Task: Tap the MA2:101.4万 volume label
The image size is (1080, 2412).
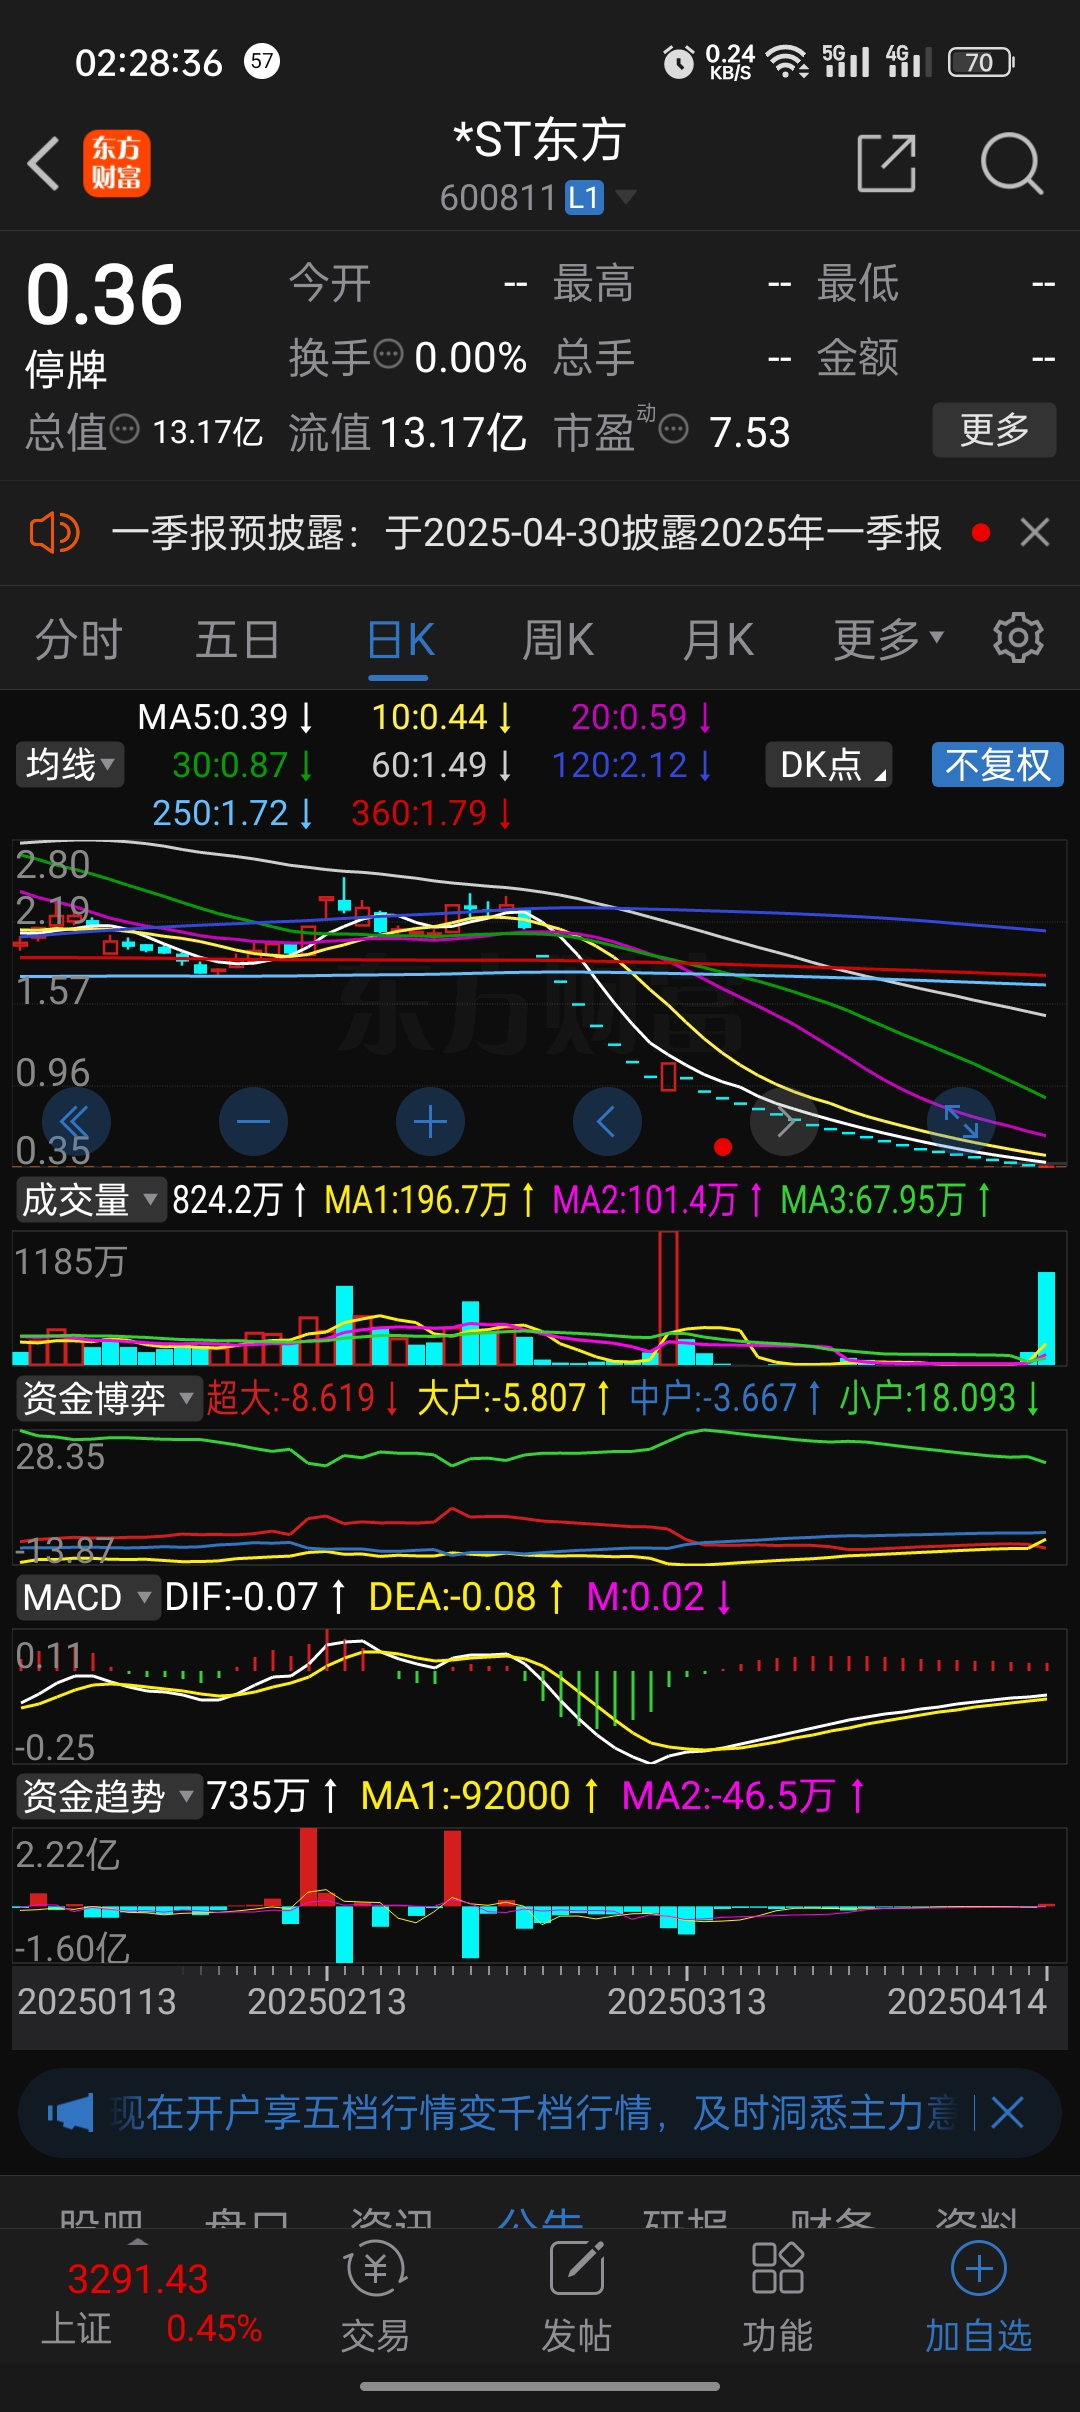Action: click(x=658, y=1199)
